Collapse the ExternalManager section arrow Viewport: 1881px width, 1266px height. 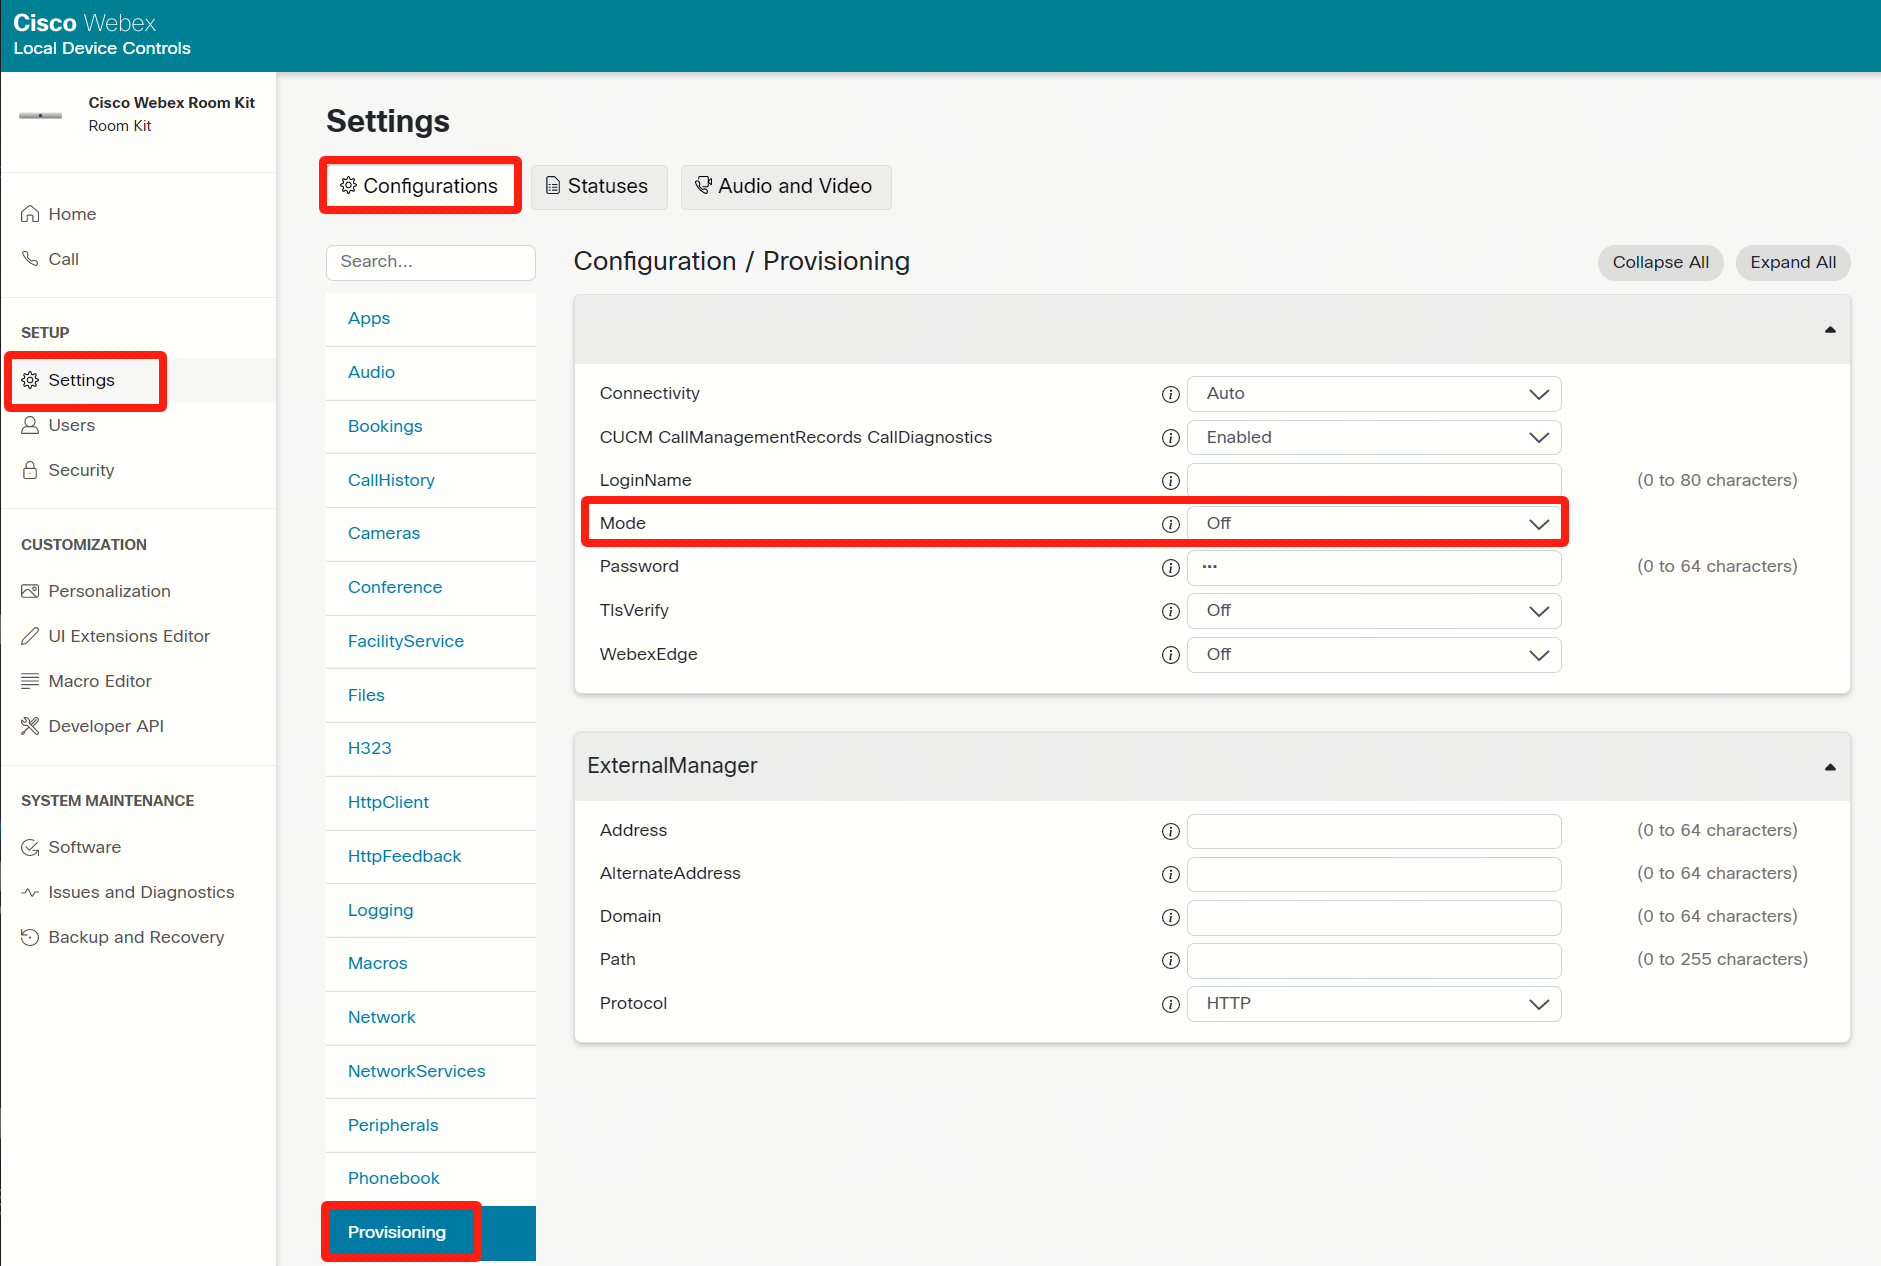[x=1830, y=767]
